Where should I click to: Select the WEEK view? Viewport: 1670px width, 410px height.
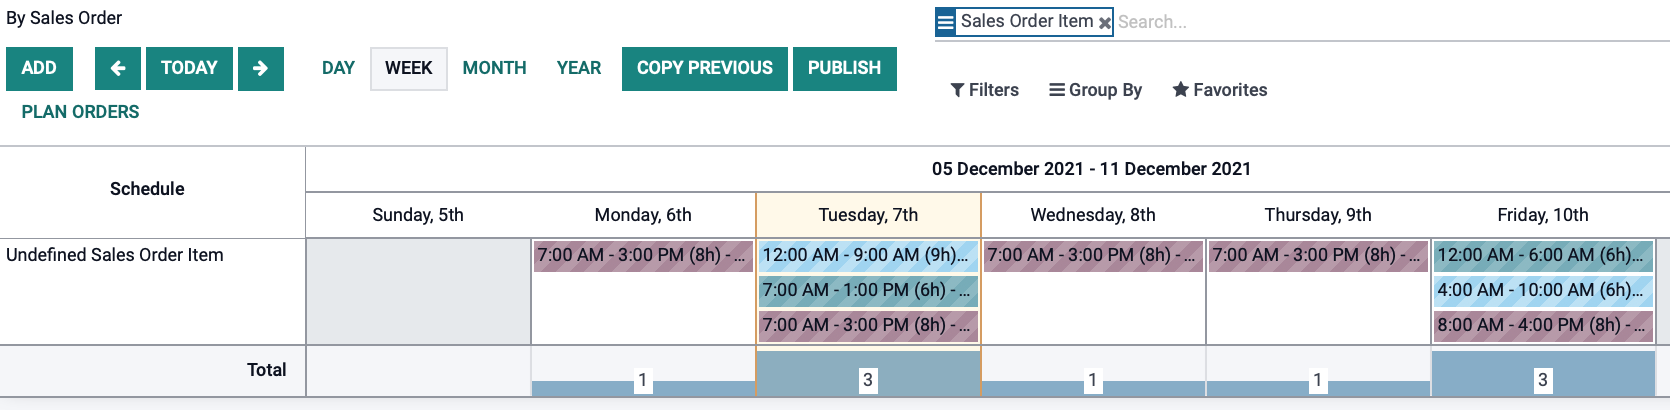tap(409, 69)
